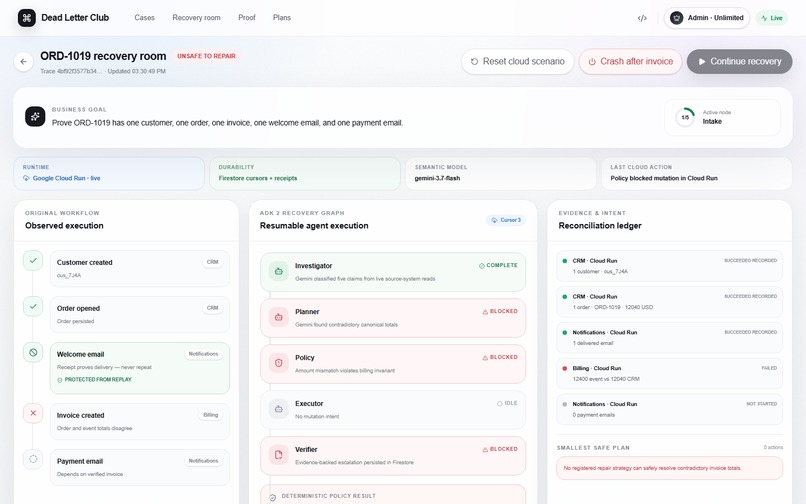The image size is (806, 504).
Task: Go back using the arrow button
Action: pos(24,62)
